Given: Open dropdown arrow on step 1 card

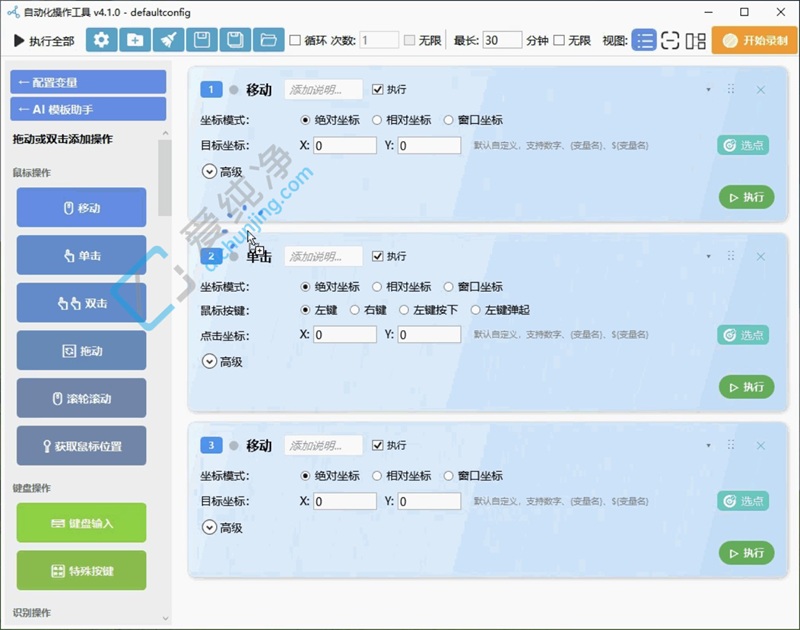Looking at the screenshot, I should [708, 90].
